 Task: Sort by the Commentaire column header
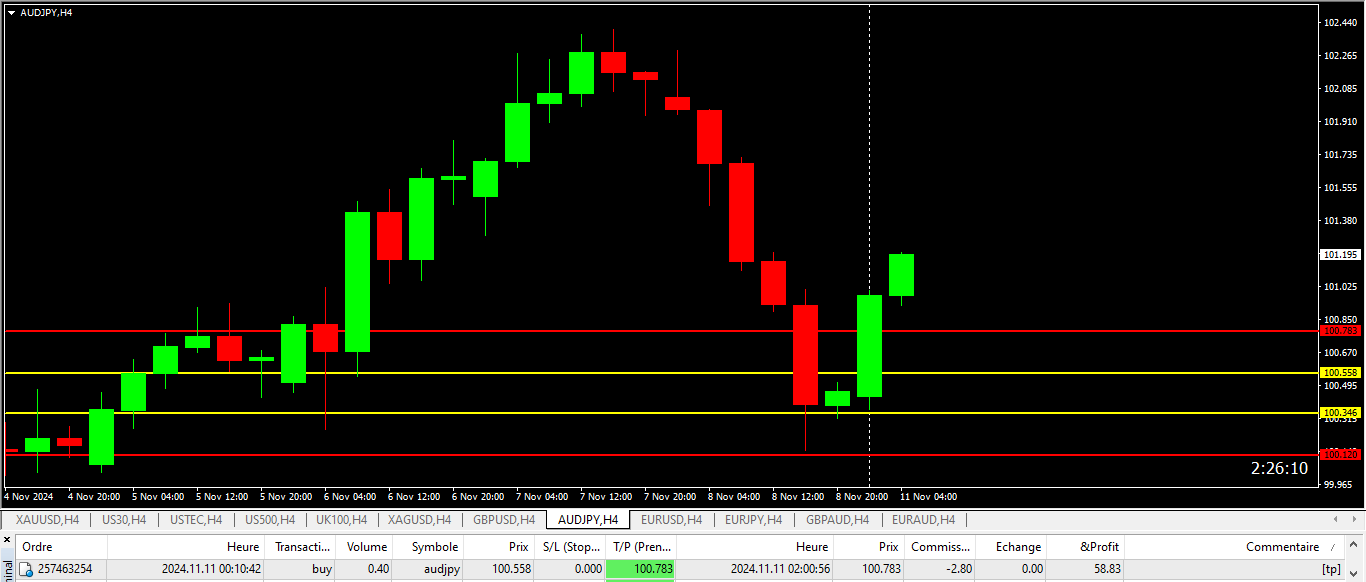(1233, 547)
